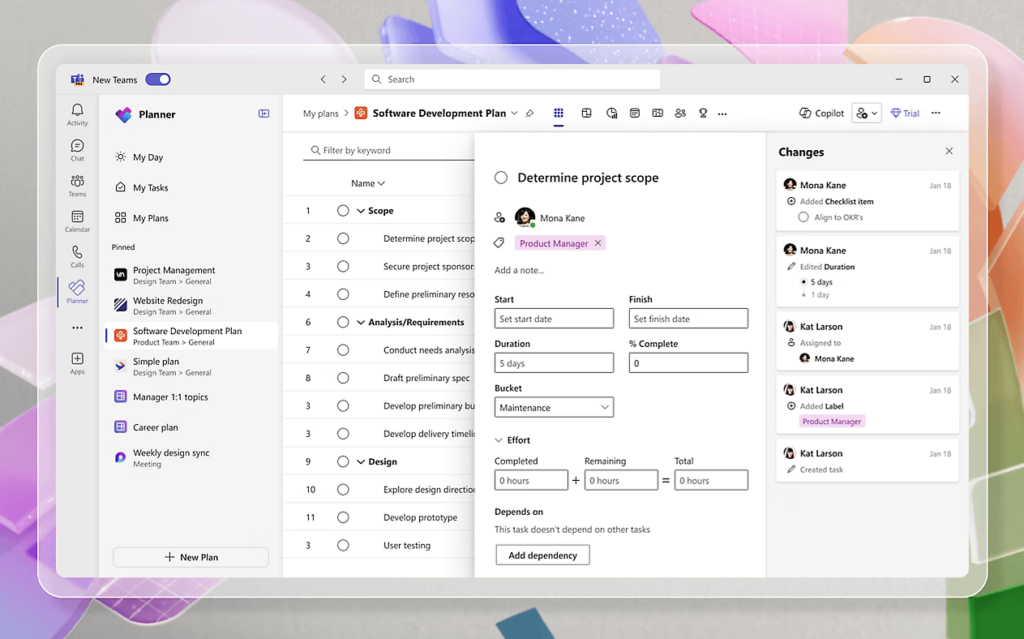Open Chat in the Teams sidebar

(77, 150)
